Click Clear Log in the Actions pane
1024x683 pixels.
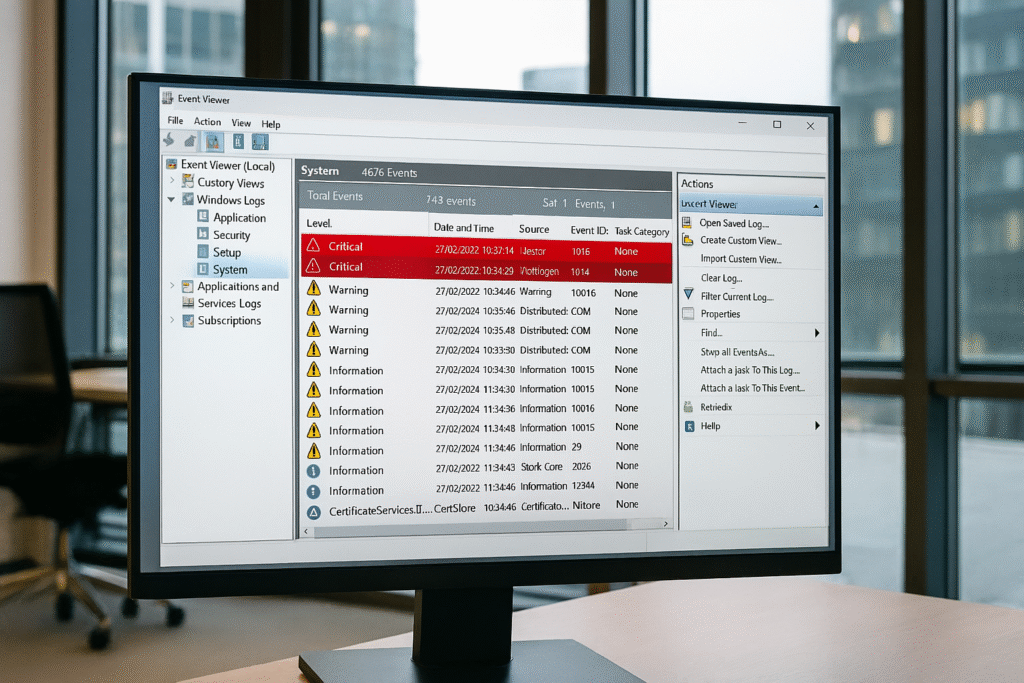tap(722, 277)
